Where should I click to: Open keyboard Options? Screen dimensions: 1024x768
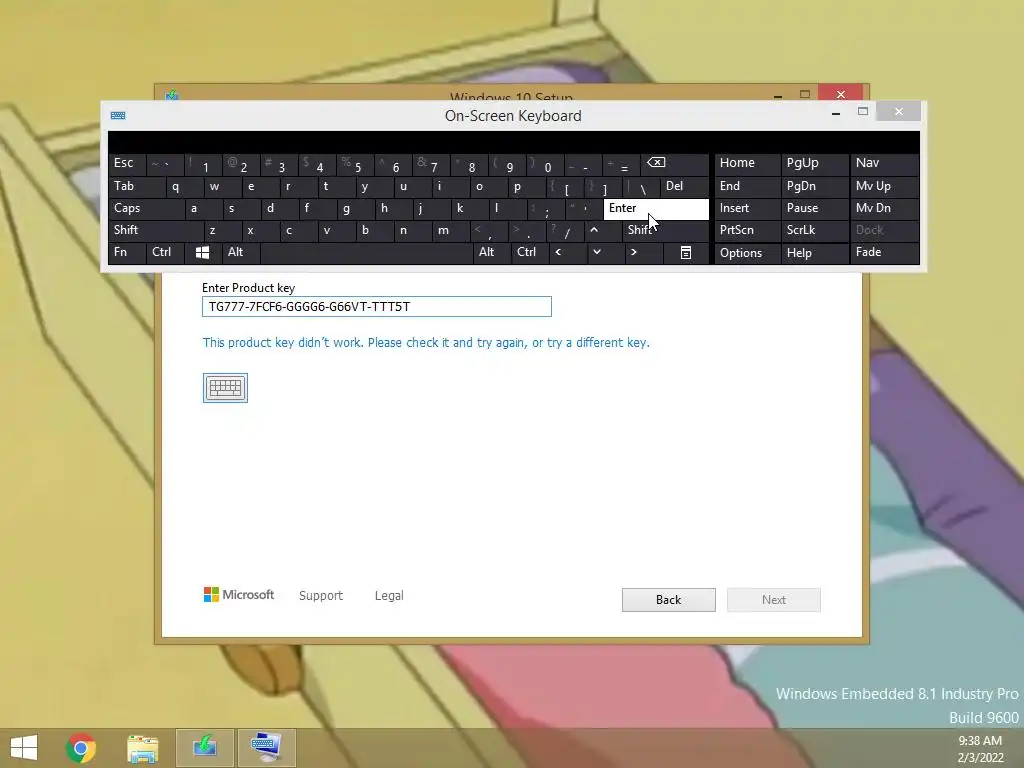point(748,253)
